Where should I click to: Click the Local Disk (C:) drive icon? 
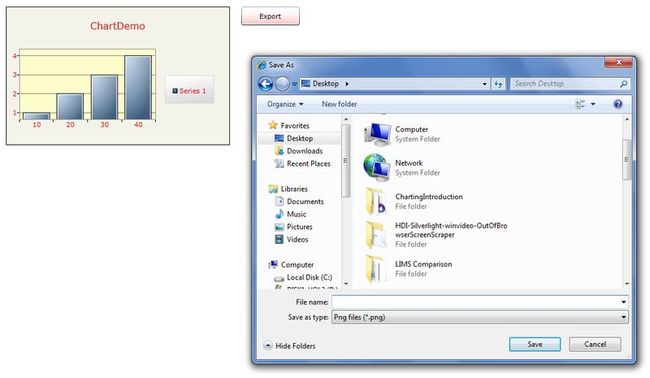pos(279,278)
